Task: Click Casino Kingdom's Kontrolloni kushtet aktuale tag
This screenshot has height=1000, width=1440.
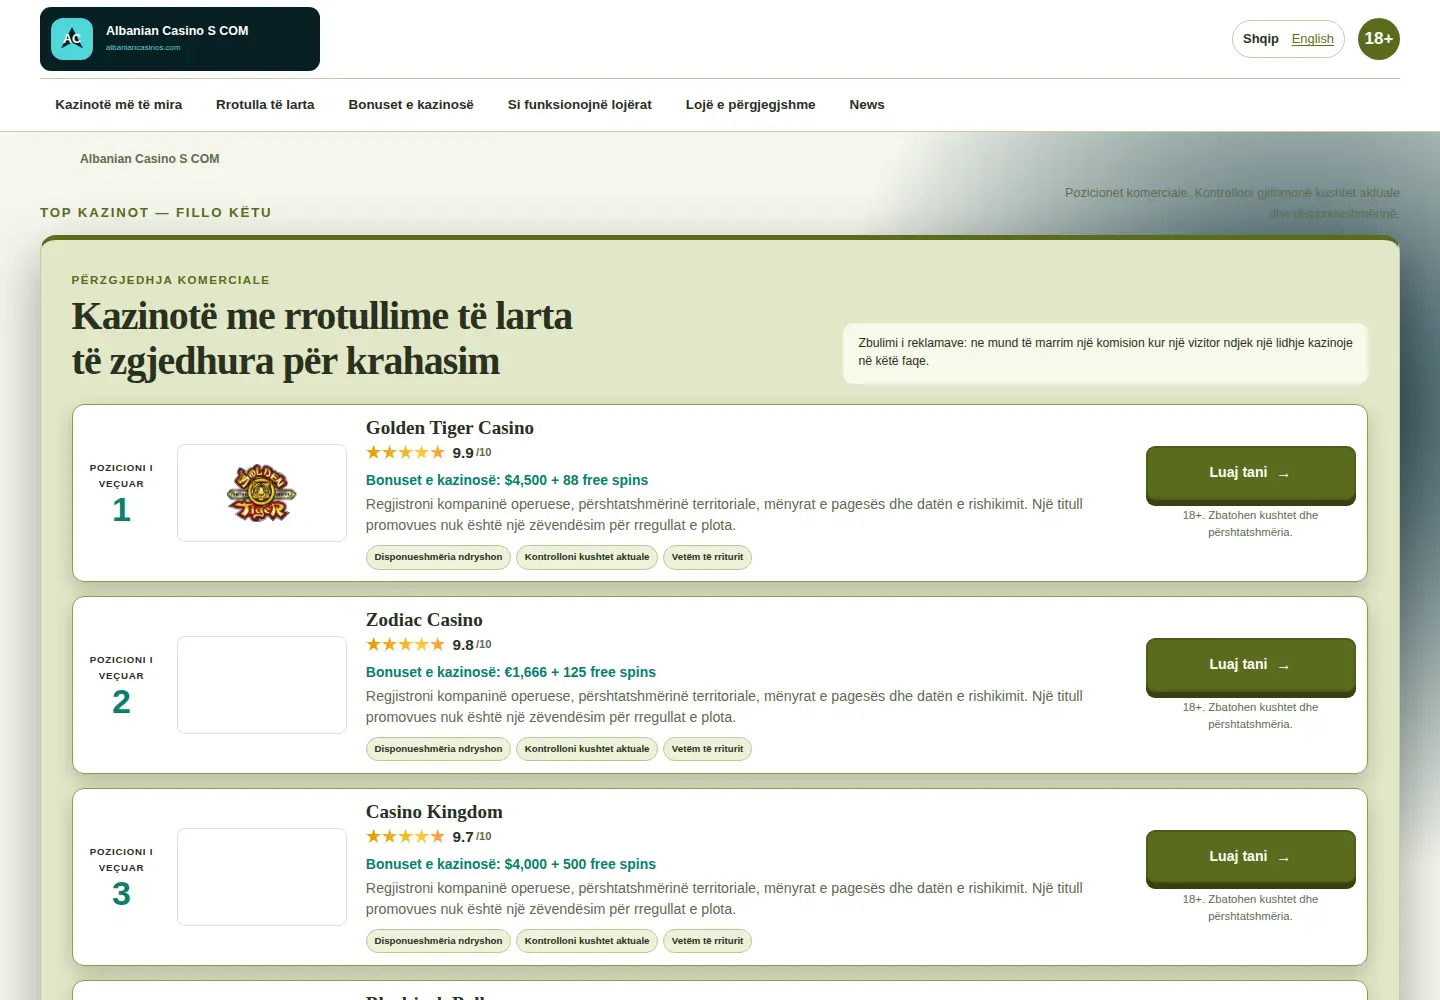Action: pyautogui.click(x=587, y=941)
